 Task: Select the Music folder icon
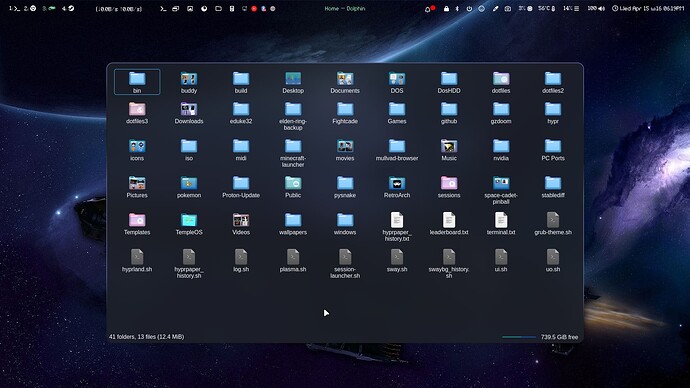tap(449, 146)
